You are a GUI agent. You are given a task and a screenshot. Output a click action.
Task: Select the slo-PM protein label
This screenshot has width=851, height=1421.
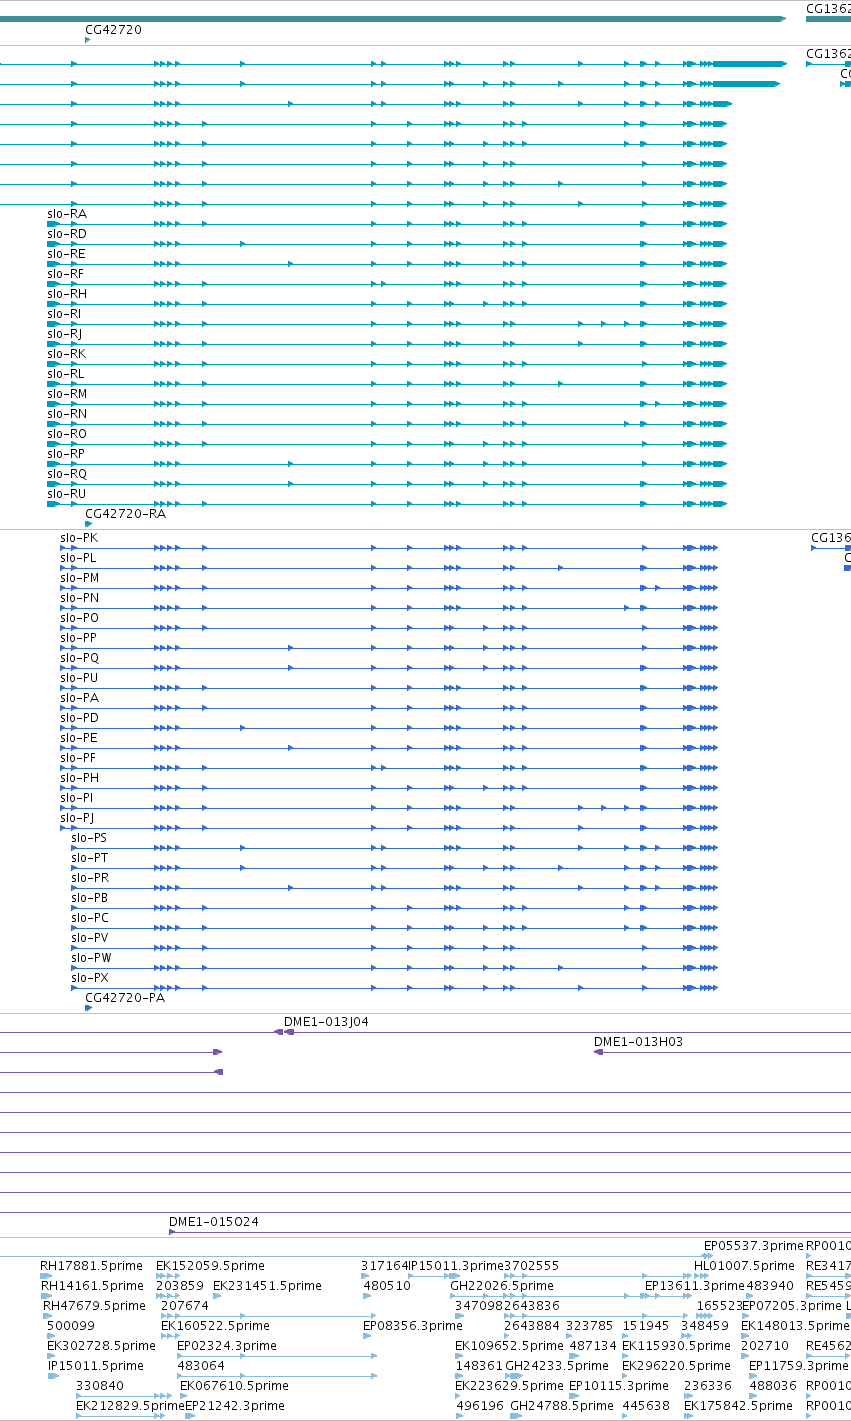tap(80, 578)
